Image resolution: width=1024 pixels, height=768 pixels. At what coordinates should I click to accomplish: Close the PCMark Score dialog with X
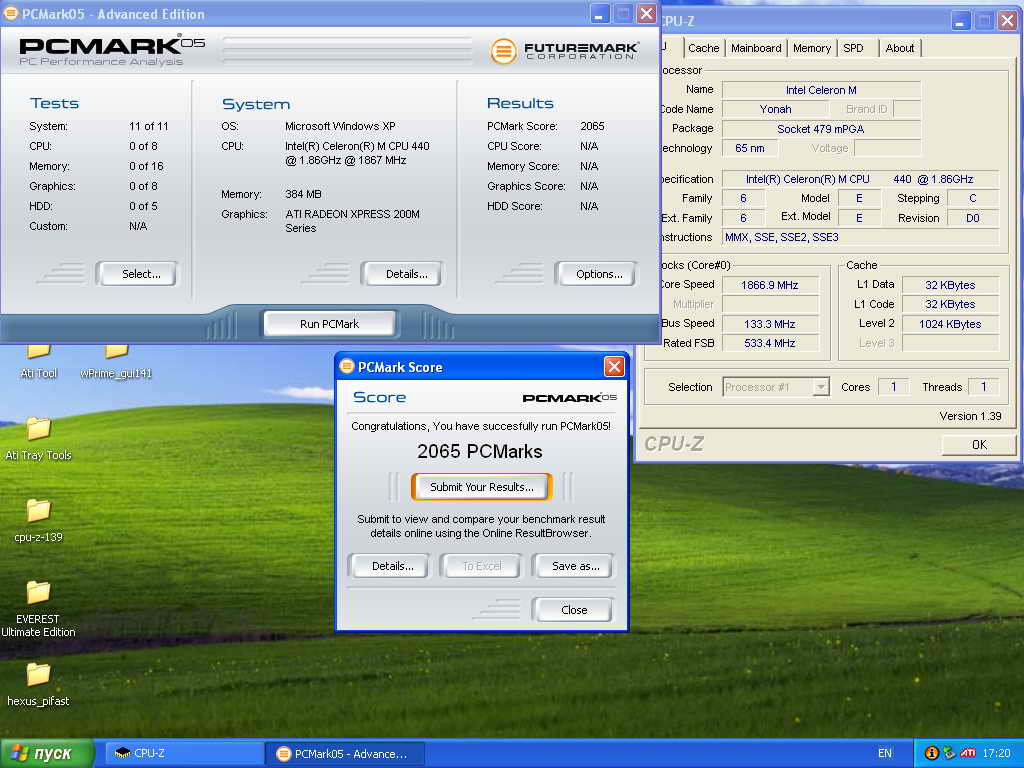point(614,366)
